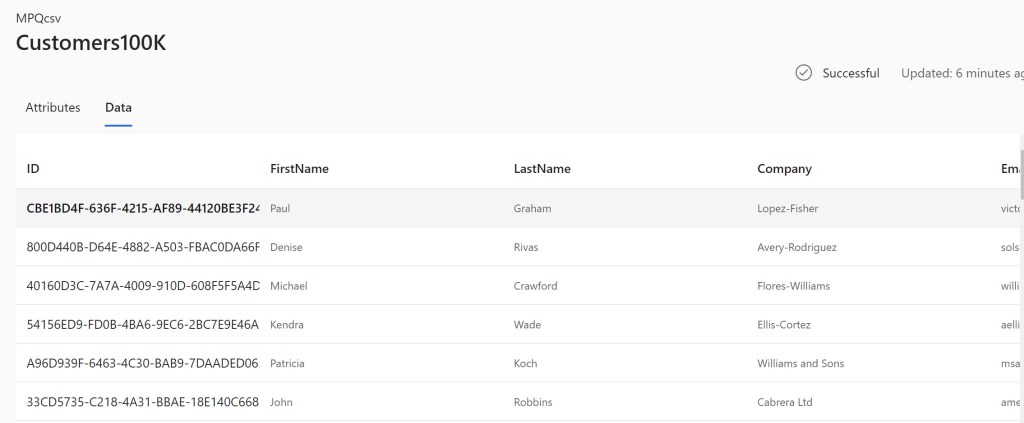Viewport: 1024px width, 423px height.
Task: Click the first name Kendra cell
Action: tap(287, 325)
